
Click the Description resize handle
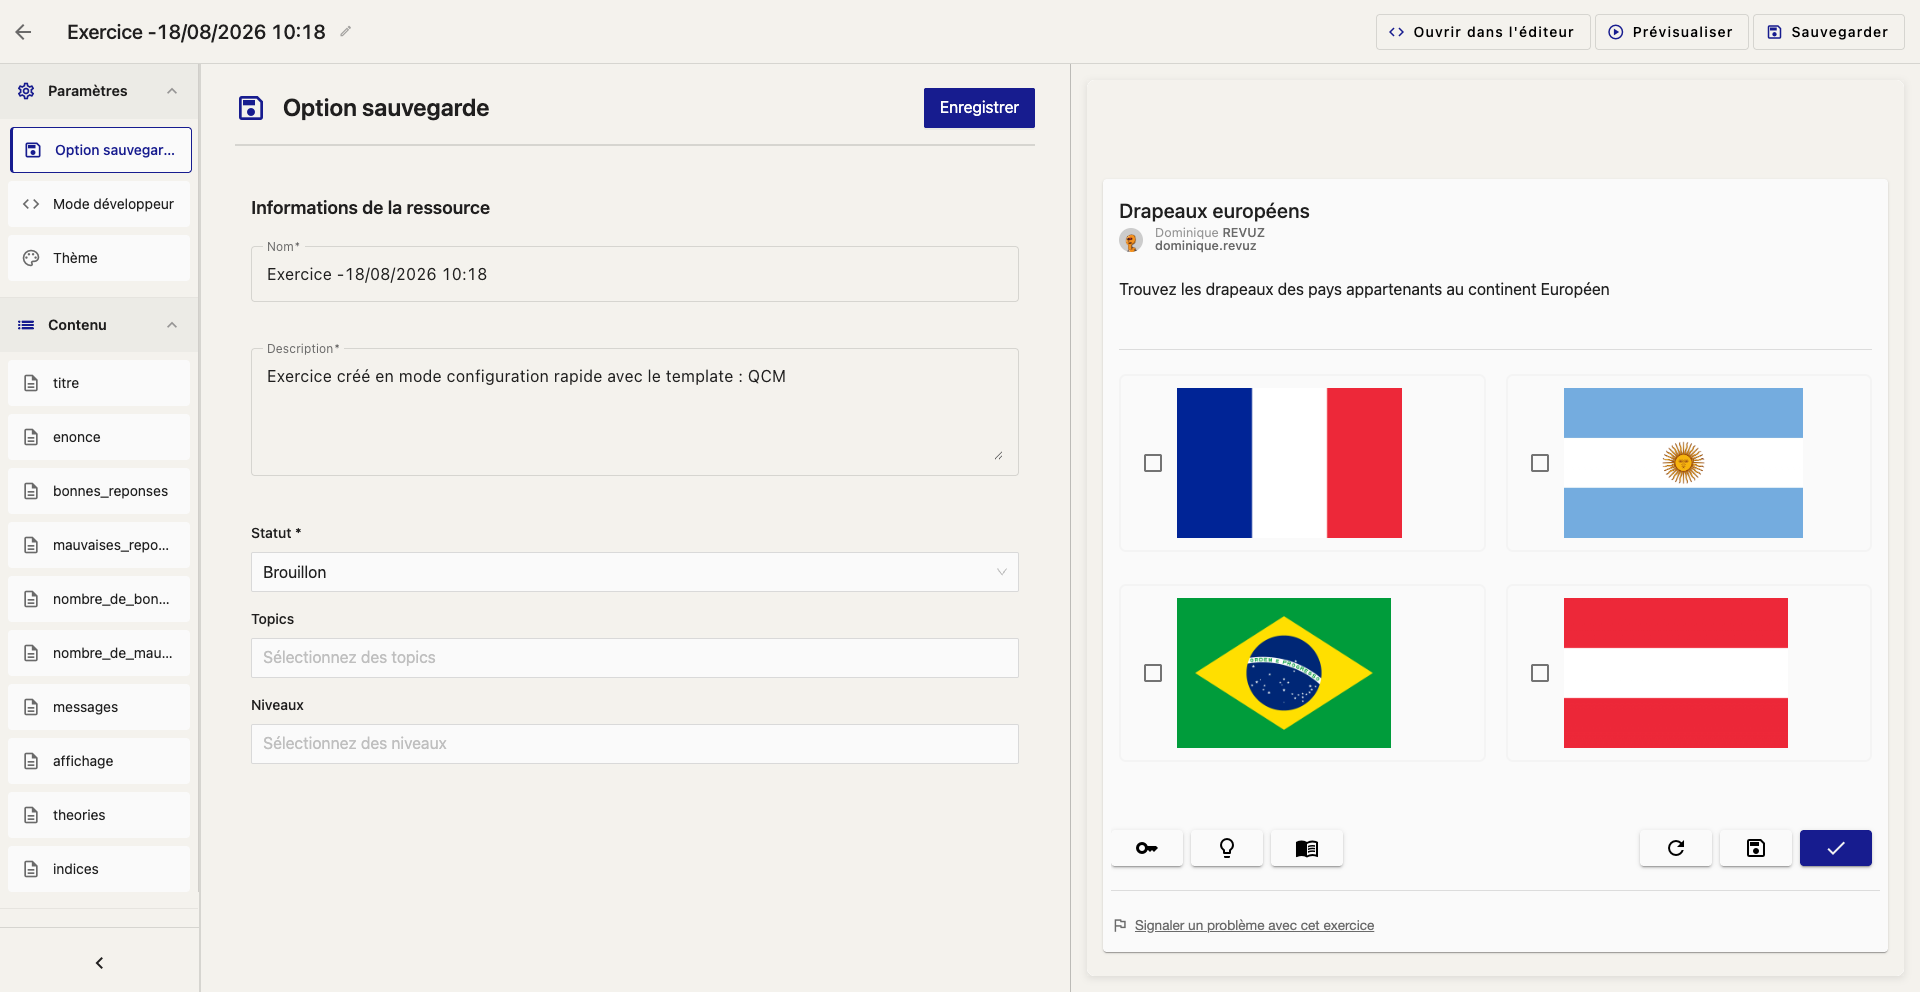pyautogui.click(x=998, y=455)
